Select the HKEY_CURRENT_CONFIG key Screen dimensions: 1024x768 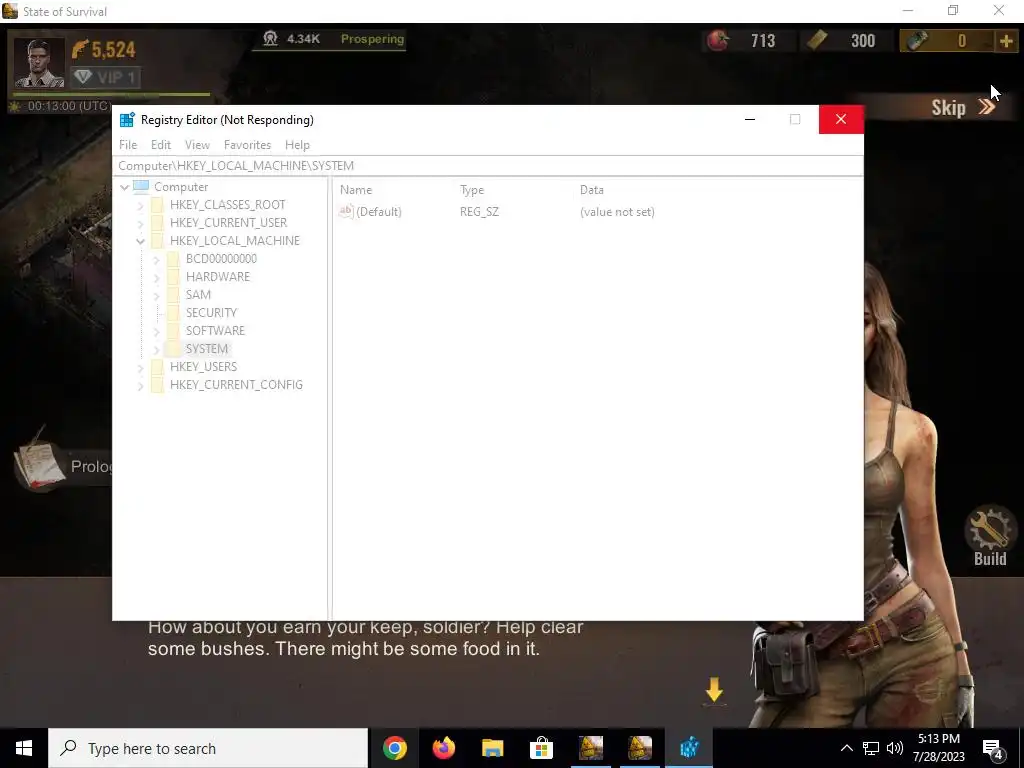tap(236, 385)
